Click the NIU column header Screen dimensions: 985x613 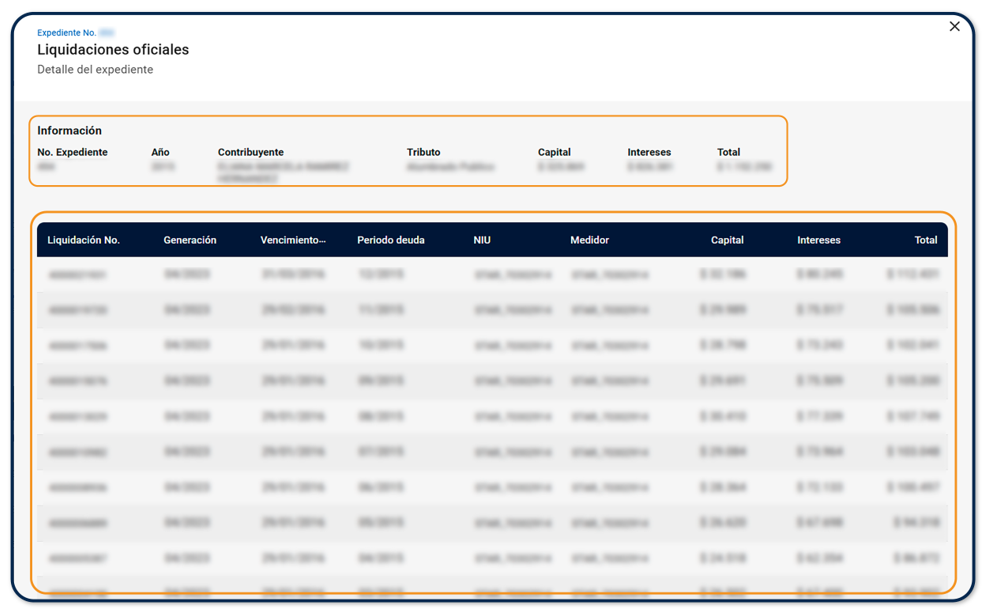(x=482, y=240)
